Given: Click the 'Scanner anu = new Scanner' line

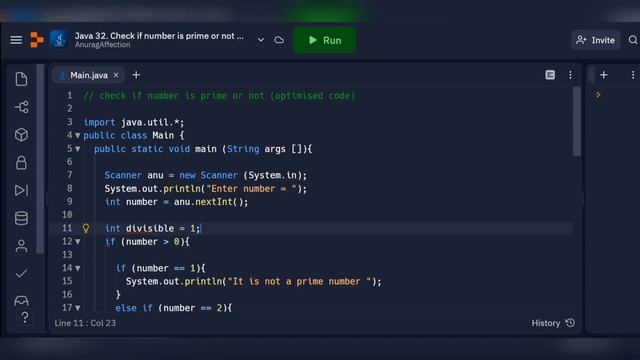Looking at the screenshot, I should (x=205, y=176).
